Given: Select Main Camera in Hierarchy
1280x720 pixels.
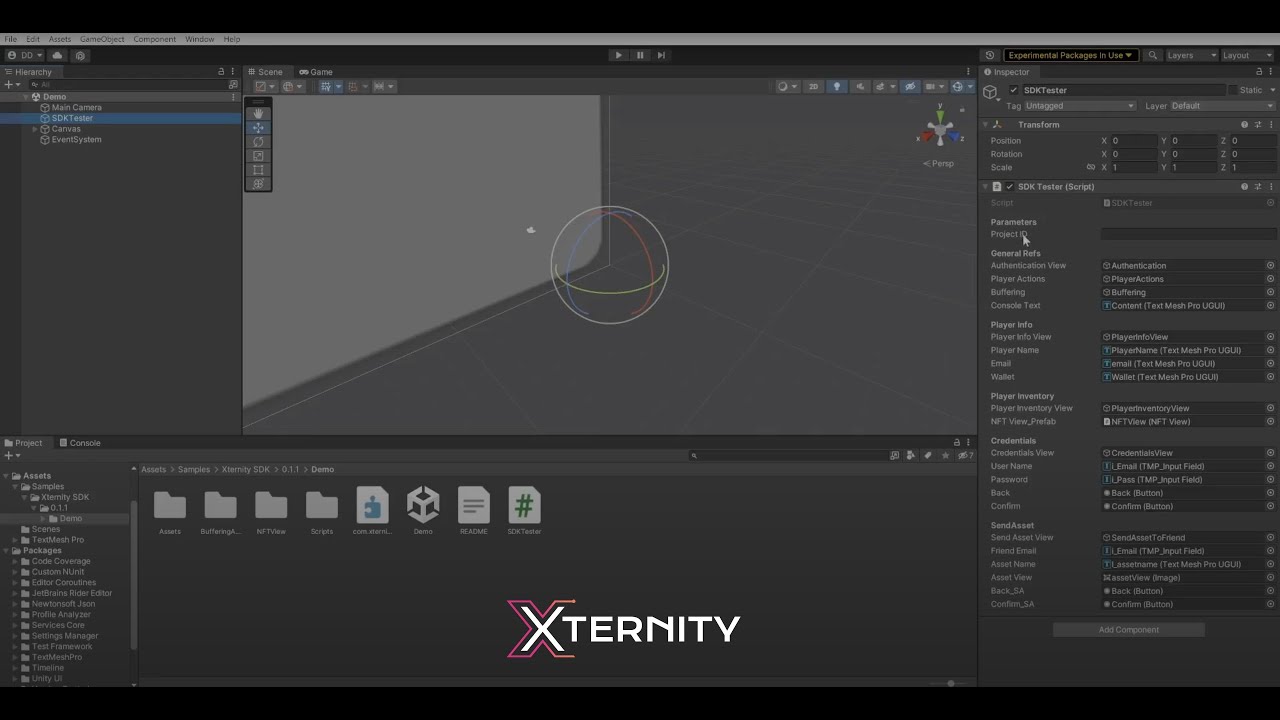Looking at the screenshot, I should [76, 107].
